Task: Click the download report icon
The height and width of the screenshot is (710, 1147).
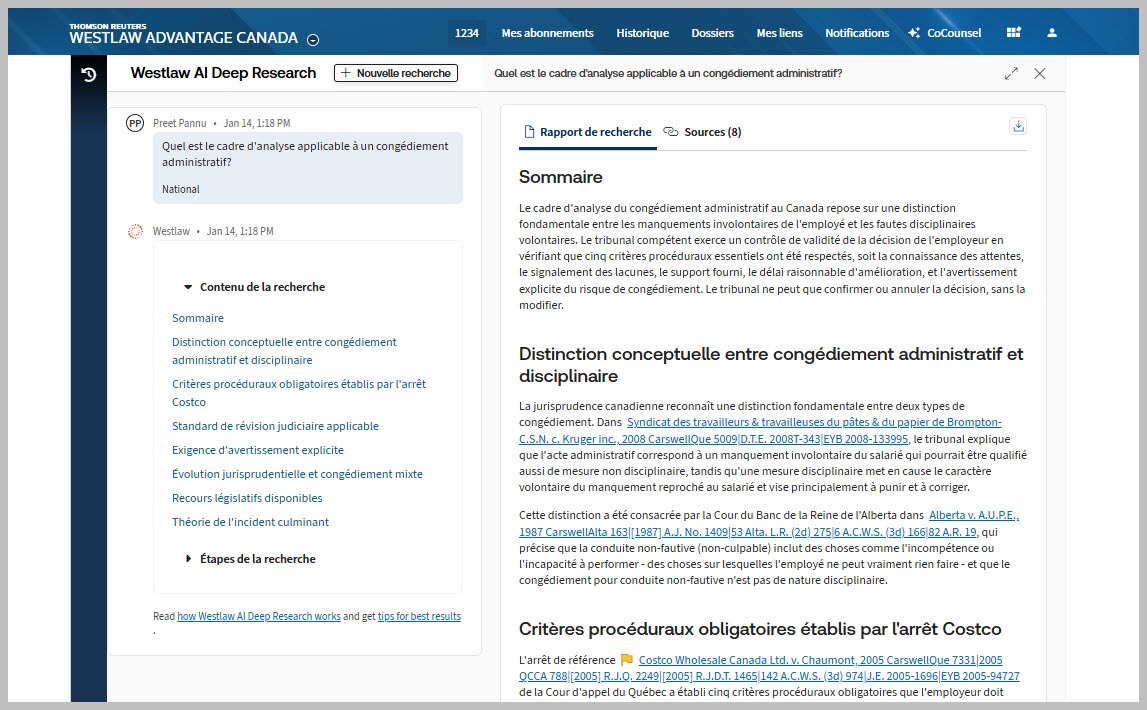Action: [x=1018, y=126]
